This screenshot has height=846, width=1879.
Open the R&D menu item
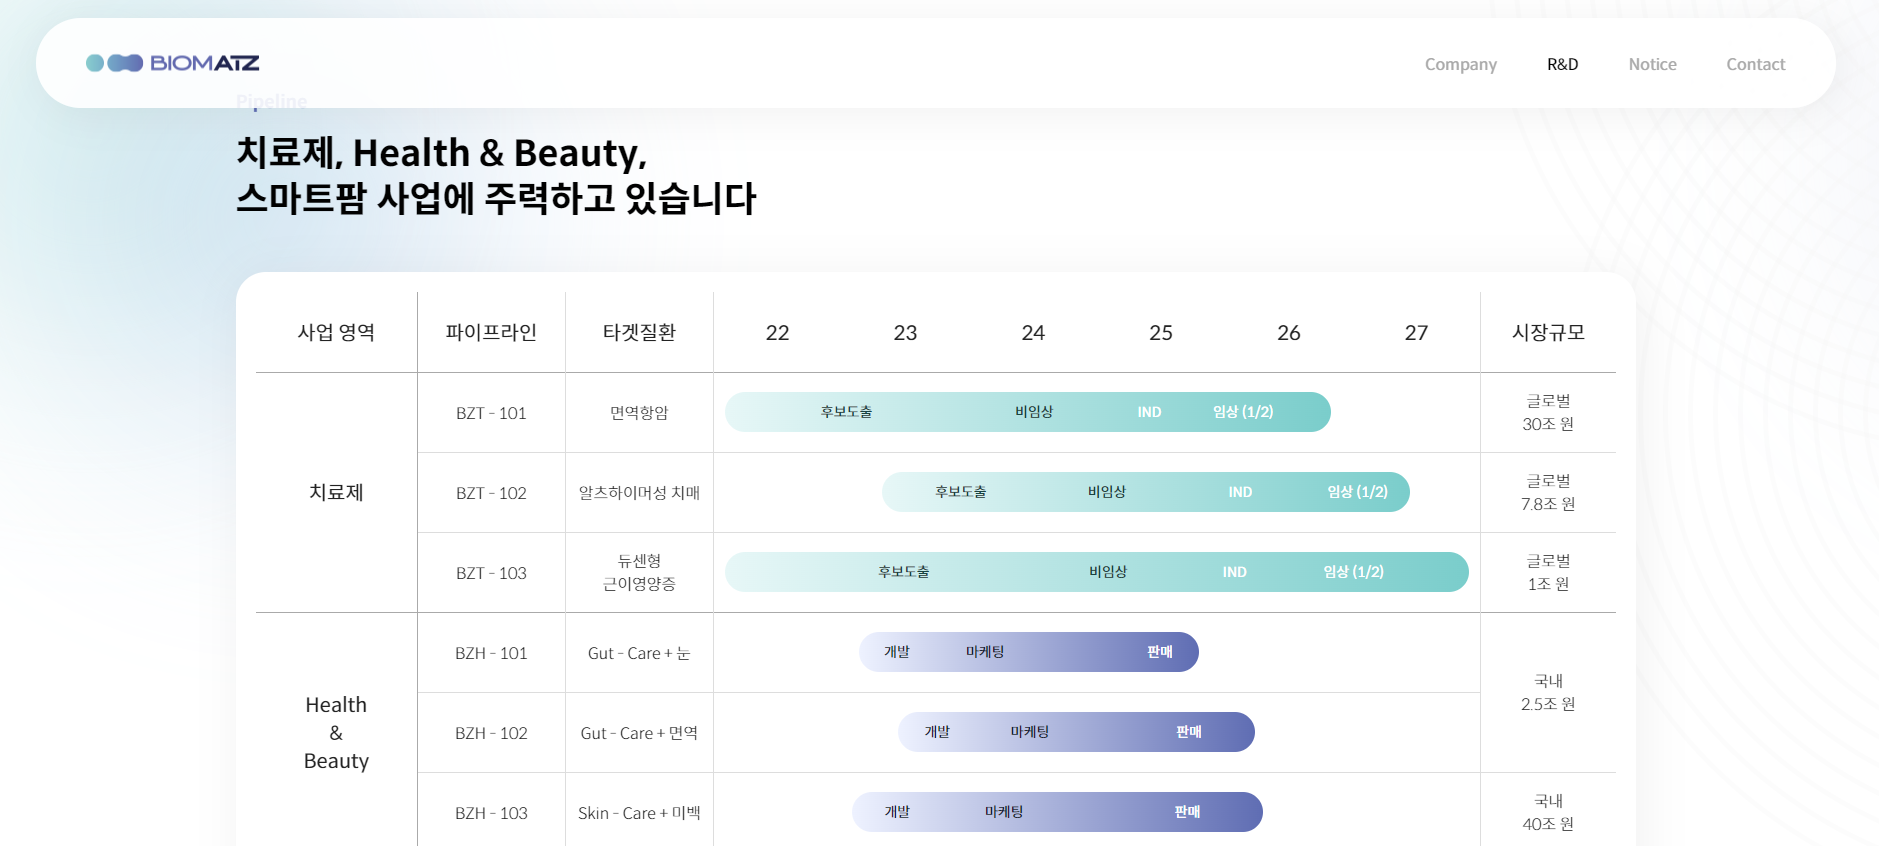[x=1562, y=64]
